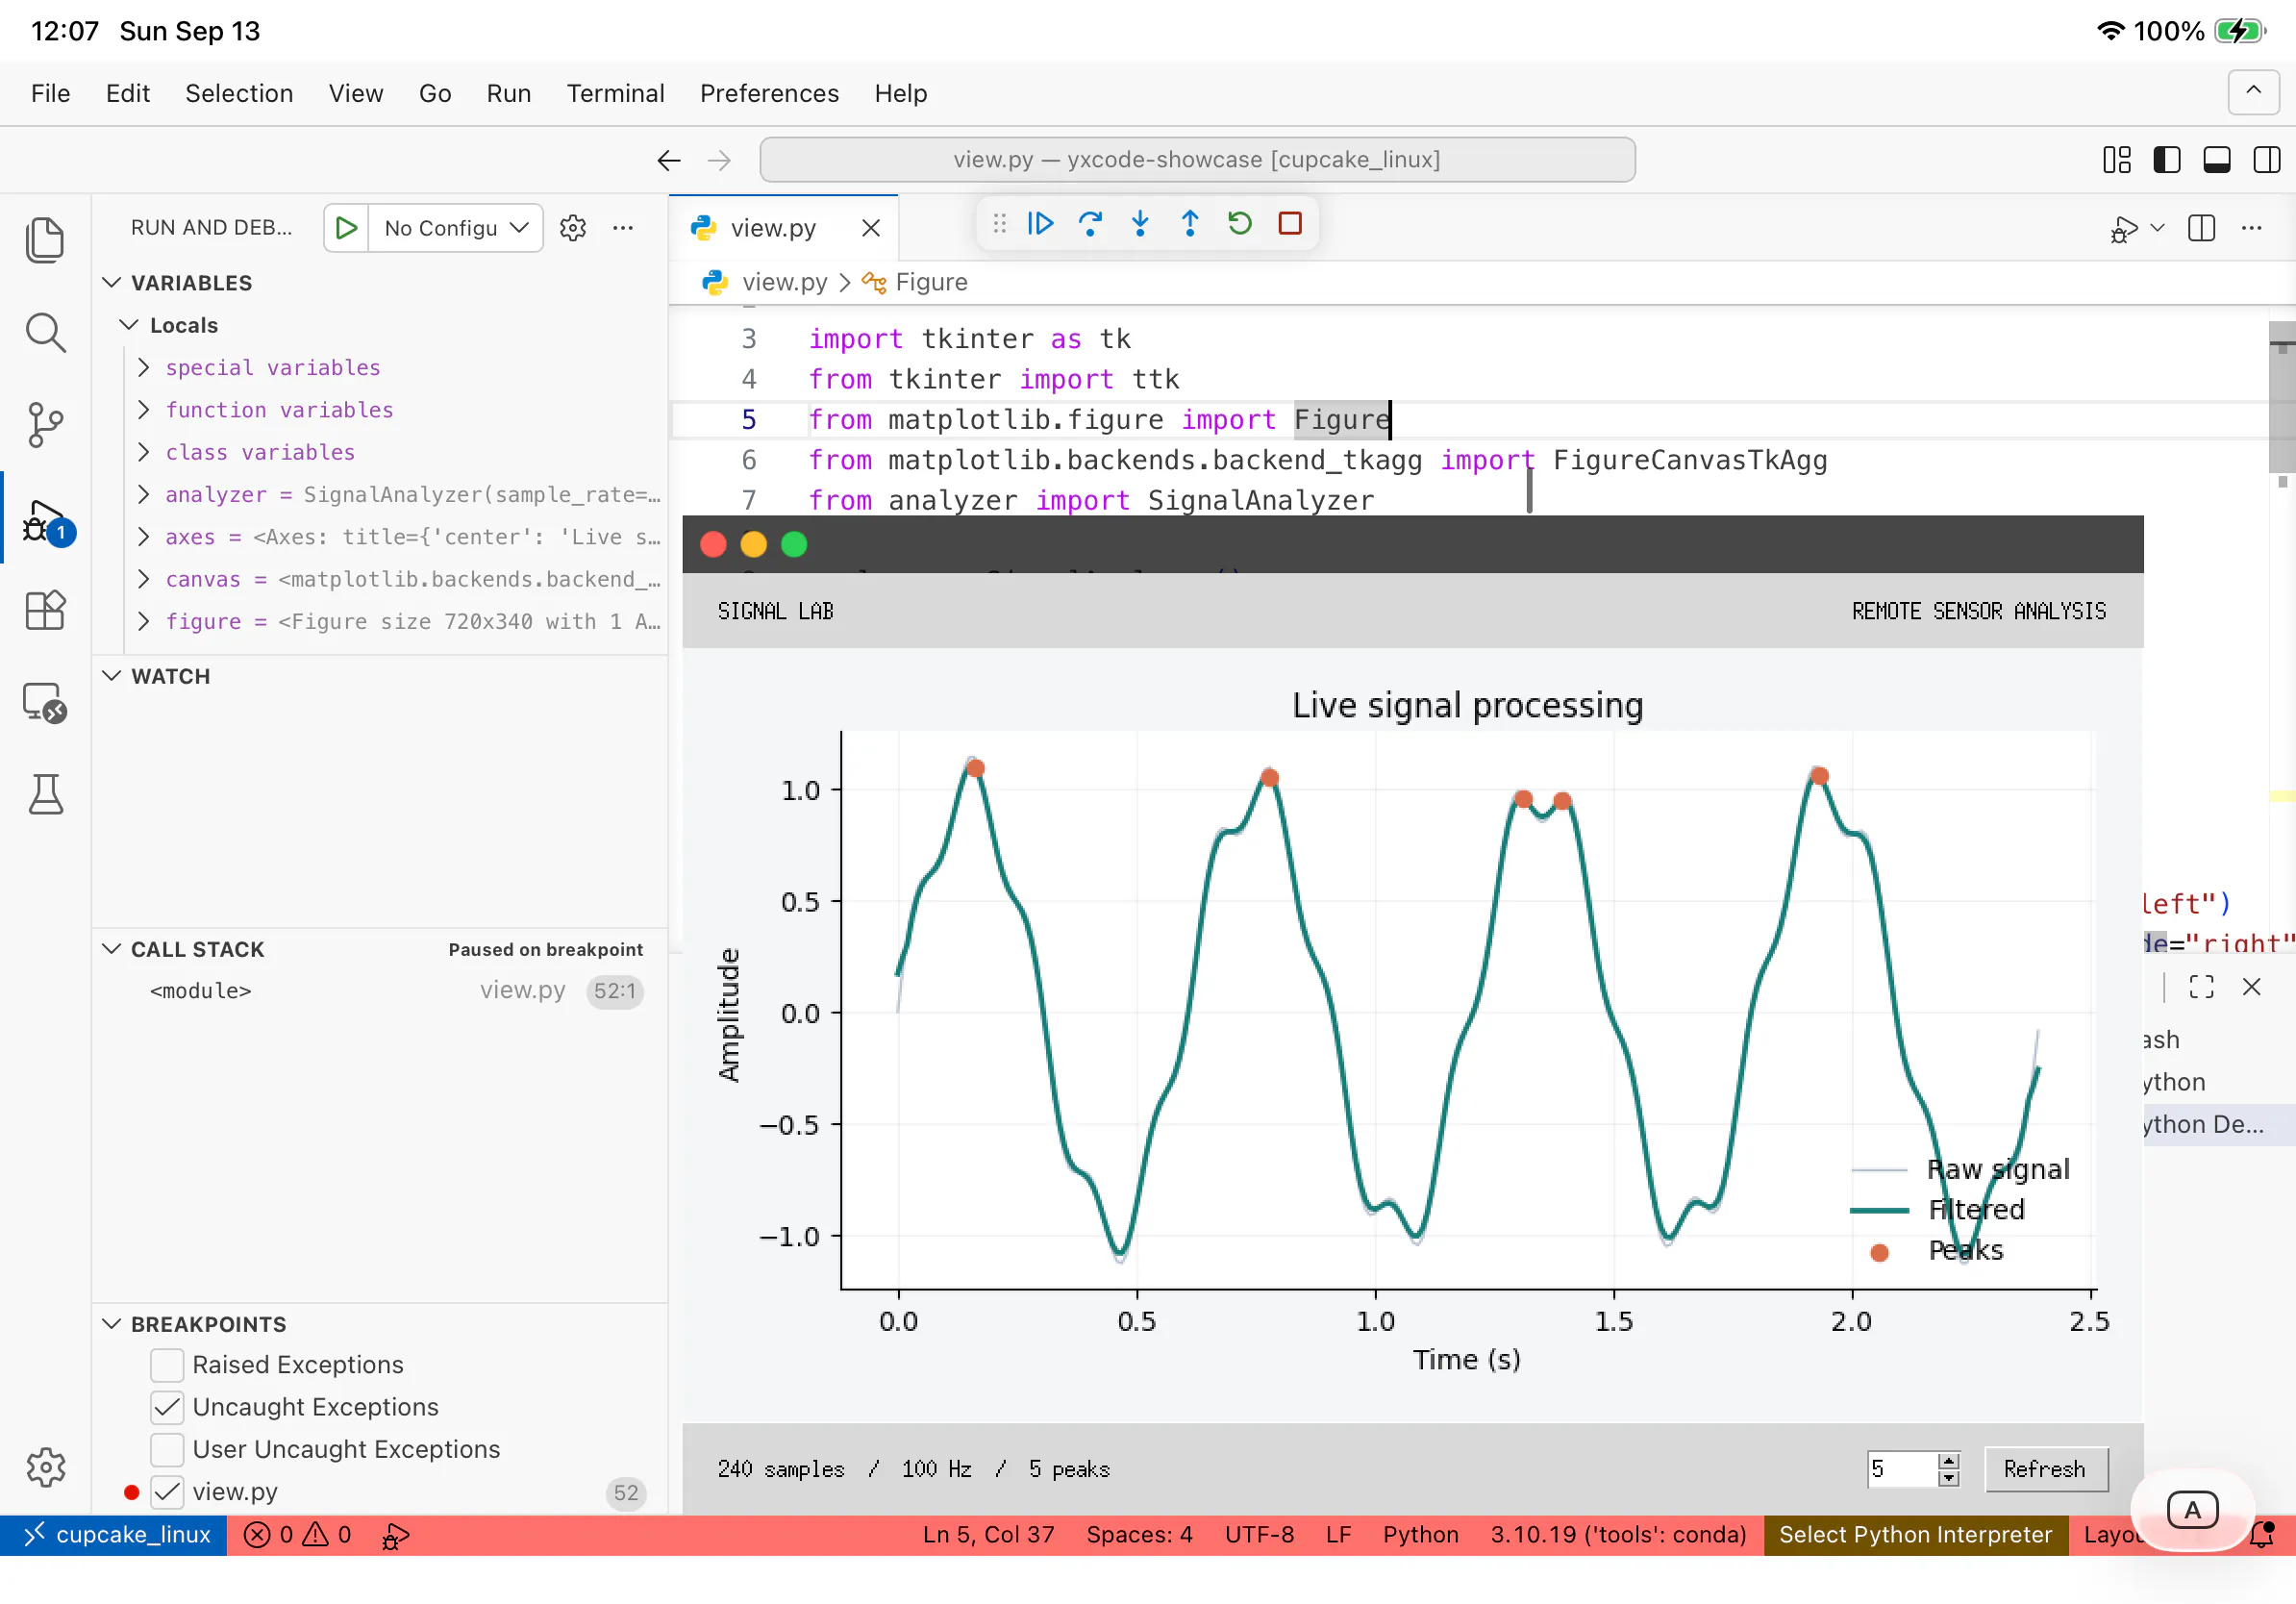Open the Explorer view in activity bar
2296x1604 pixels.
point(45,240)
